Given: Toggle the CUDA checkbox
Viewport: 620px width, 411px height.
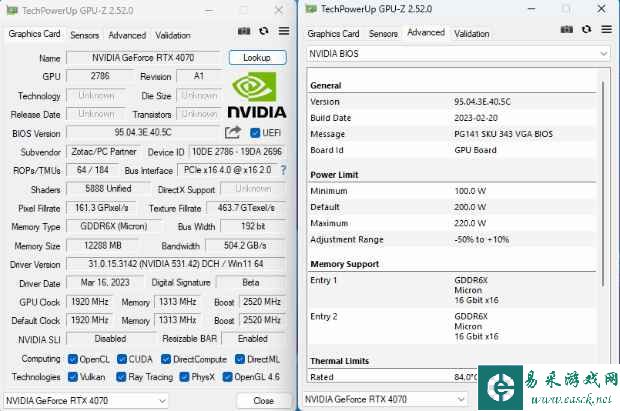Looking at the screenshot, I should [122, 359].
